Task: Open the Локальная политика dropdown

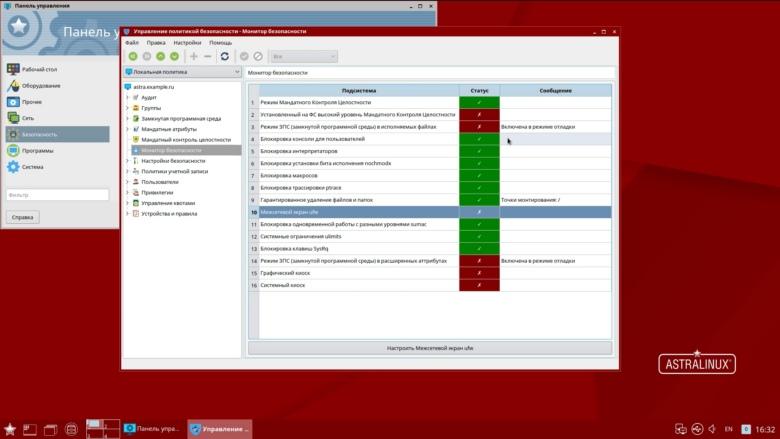Action: (x=183, y=72)
